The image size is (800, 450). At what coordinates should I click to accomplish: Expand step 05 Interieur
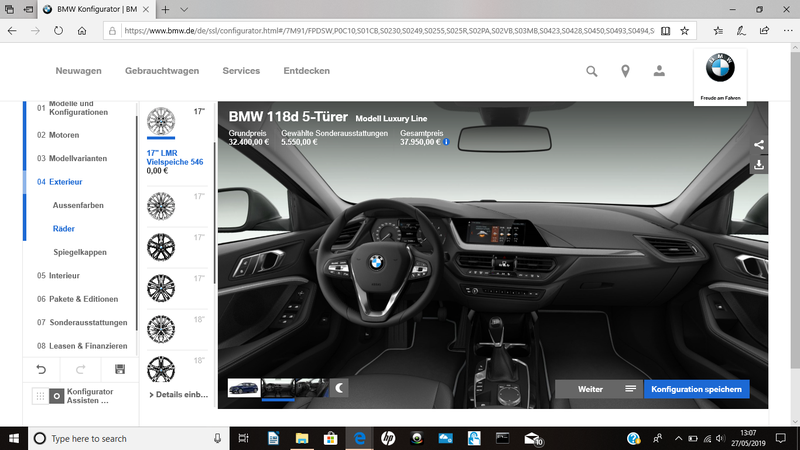[x=58, y=276]
